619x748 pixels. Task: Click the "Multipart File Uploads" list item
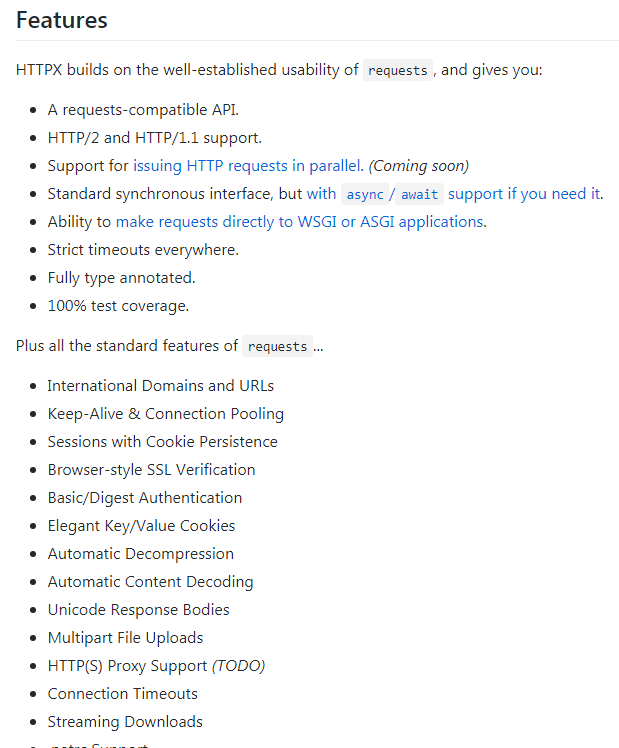pos(125,638)
